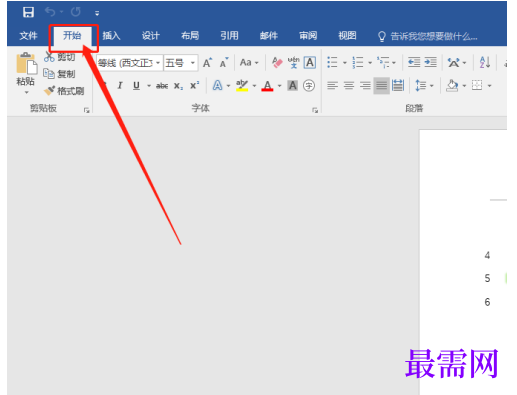Screen dimensions: 517x395
Task: Click the Sort A-Z icon
Action: tap(485, 62)
